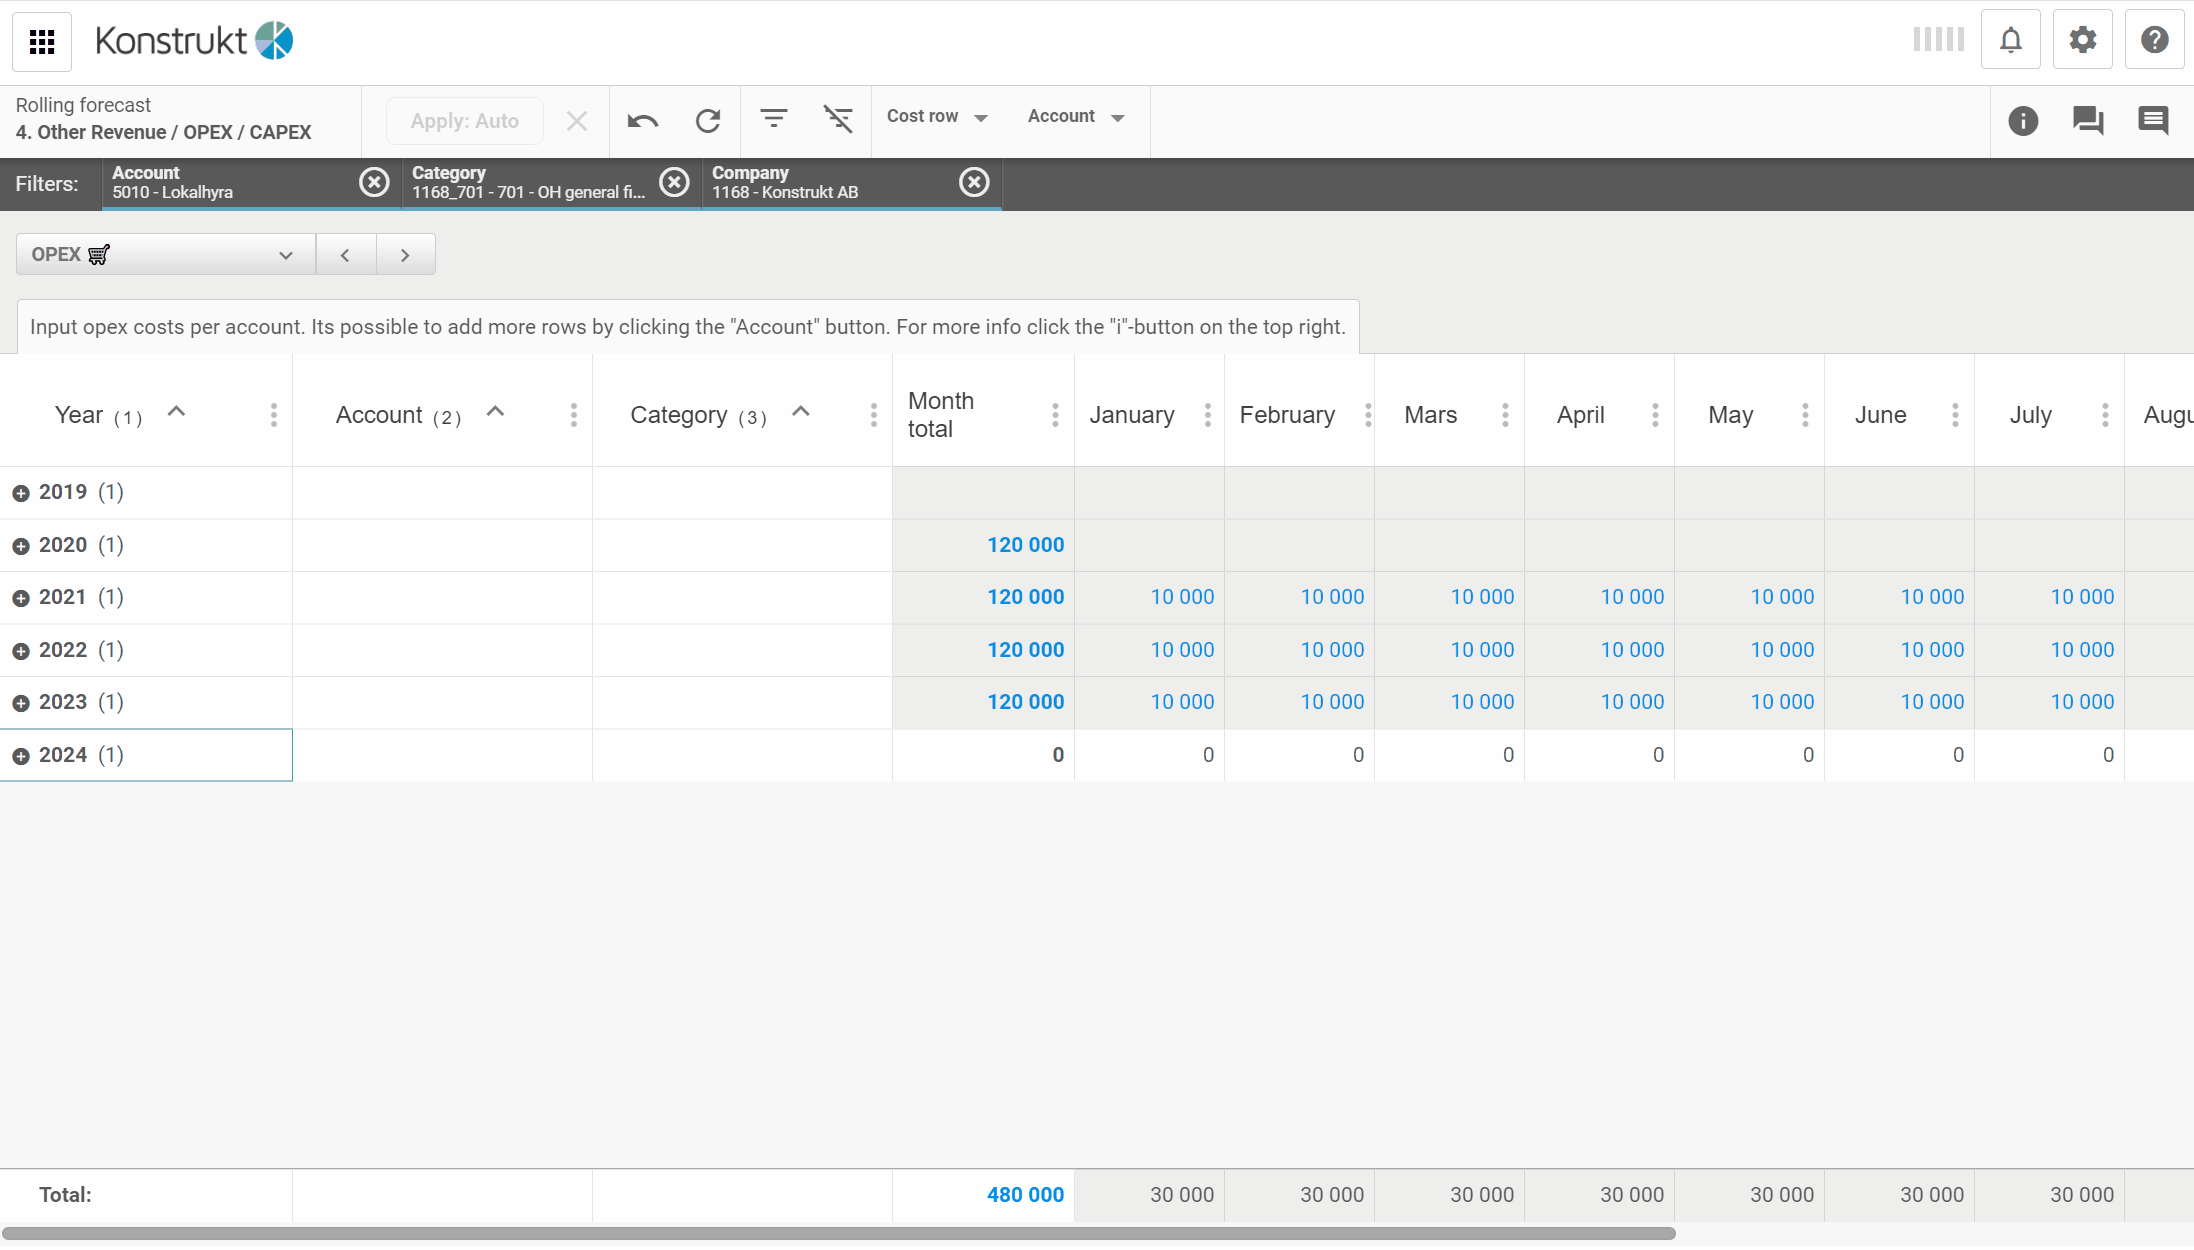Remove the Company Konstrukt AB filter
Image resolution: width=2194 pixels, height=1250 pixels.
pyautogui.click(x=974, y=182)
